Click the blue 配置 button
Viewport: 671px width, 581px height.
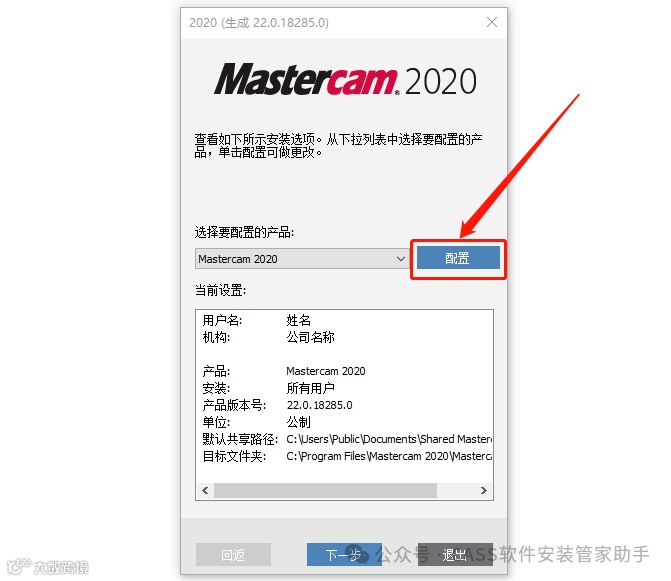tap(458, 258)
